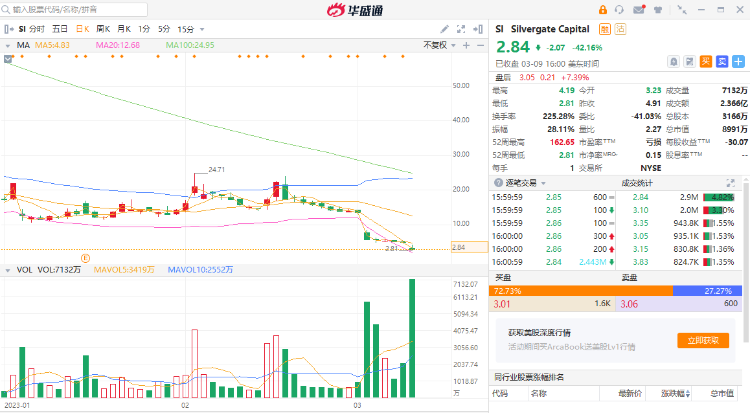Image resolution: width=750 pixels, height=413 pixels.
Task: Select the 日K daily candlestick tab
Action: tap(83, 29)
